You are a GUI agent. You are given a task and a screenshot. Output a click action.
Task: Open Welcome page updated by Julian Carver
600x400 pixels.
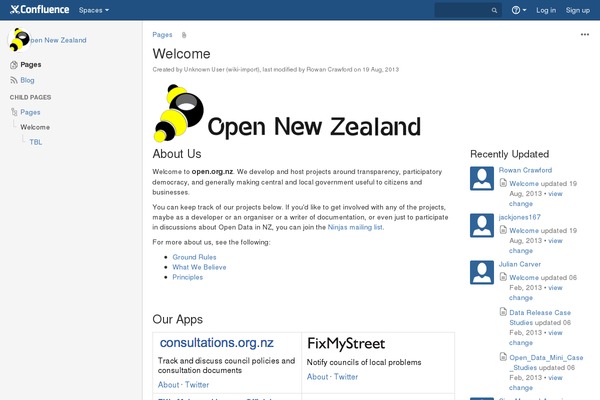(524, 278)
